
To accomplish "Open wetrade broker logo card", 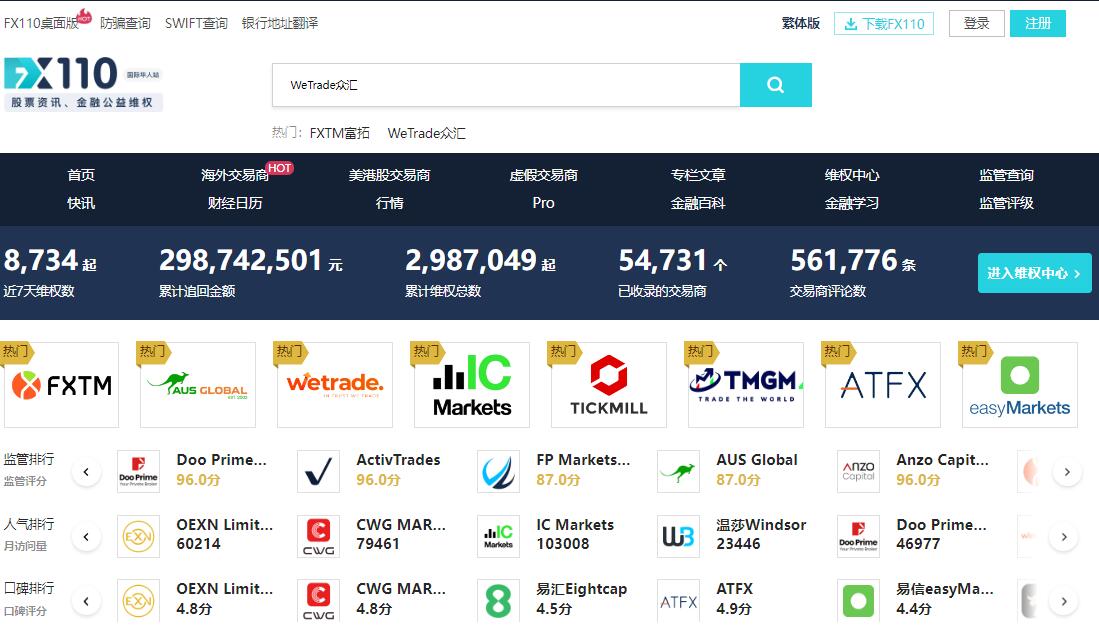I will (334, 385).
